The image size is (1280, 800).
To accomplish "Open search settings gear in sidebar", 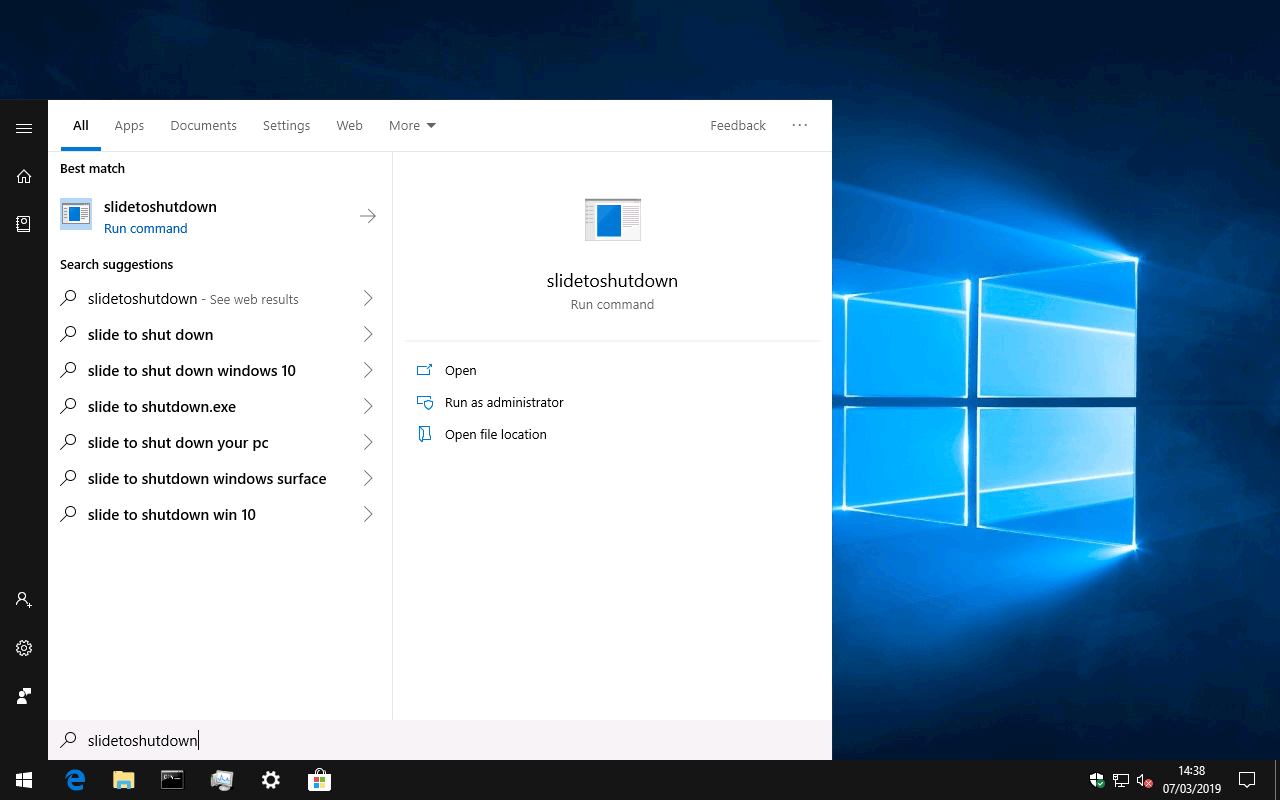I will click(24, 648).
